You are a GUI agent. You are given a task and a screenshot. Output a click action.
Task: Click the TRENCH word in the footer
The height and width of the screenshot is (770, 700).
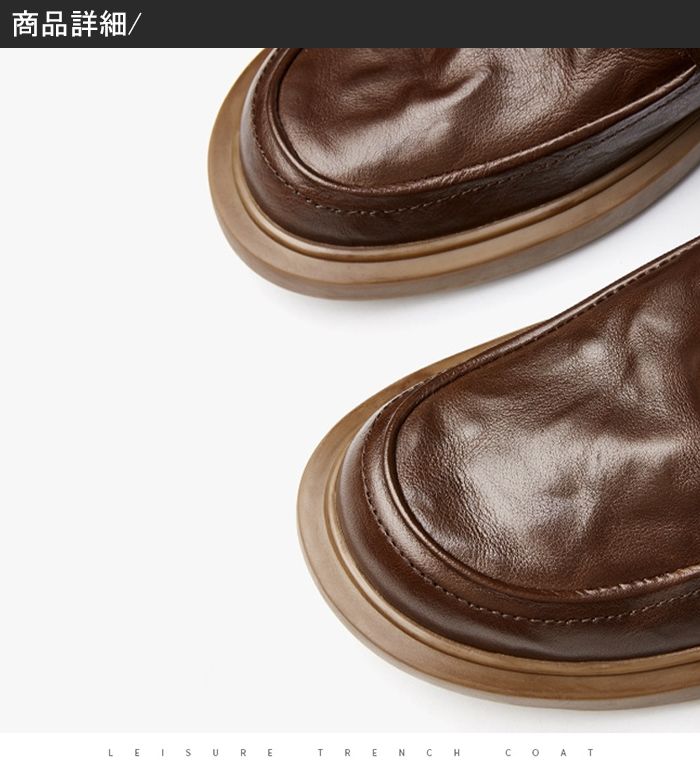click(x=389, y=752)
